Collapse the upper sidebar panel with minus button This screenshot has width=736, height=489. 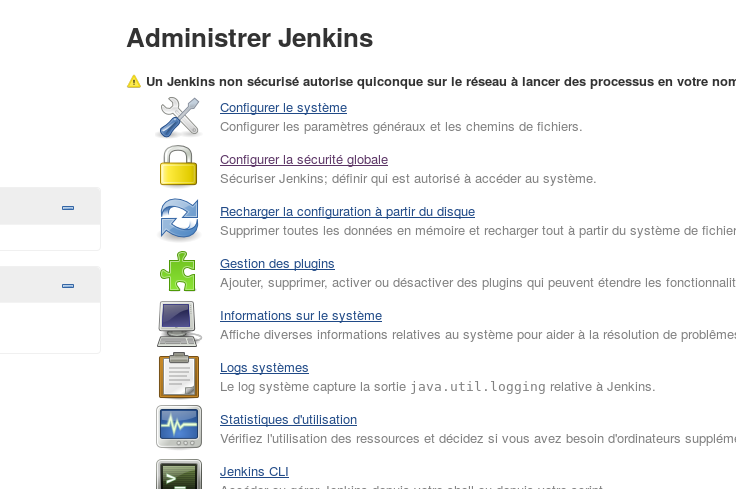click(x=68, y=208)
